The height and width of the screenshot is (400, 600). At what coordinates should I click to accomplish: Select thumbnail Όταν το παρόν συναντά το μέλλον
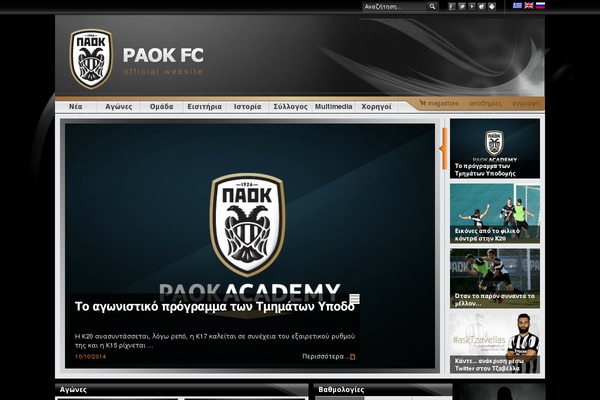pyautogui.click(x=495, y=278)
